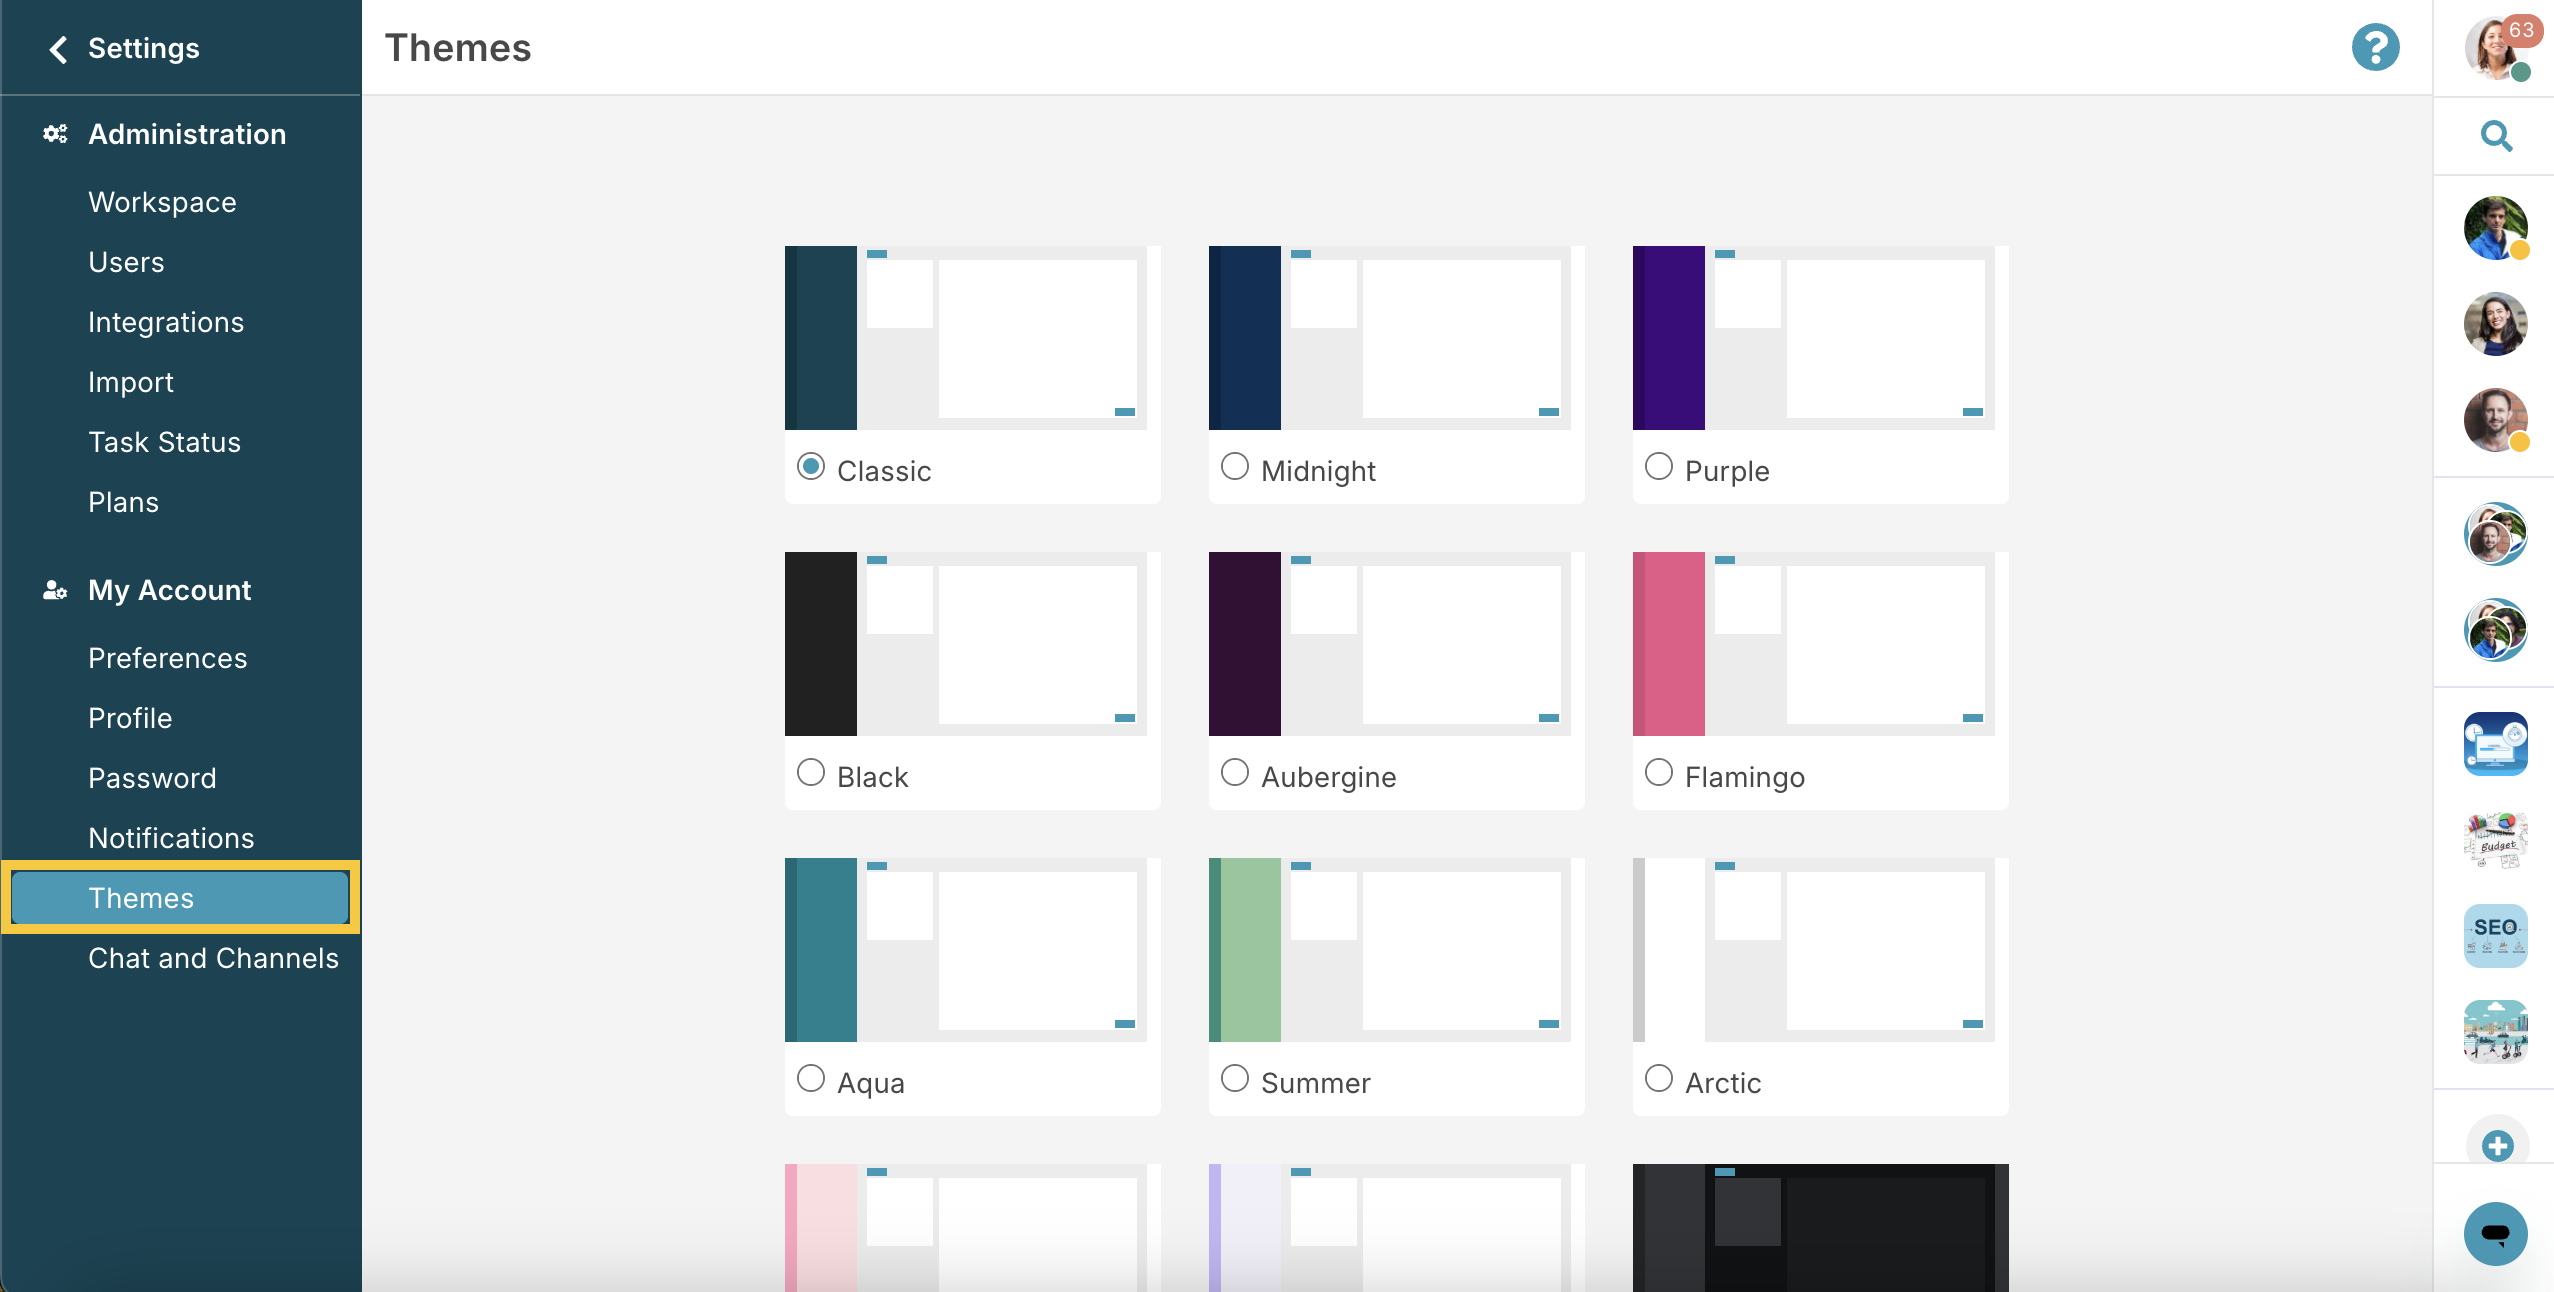The image size is (2554, 1292).
Task: Open the city skyline channel icon
Action: click(2496, 1032)
